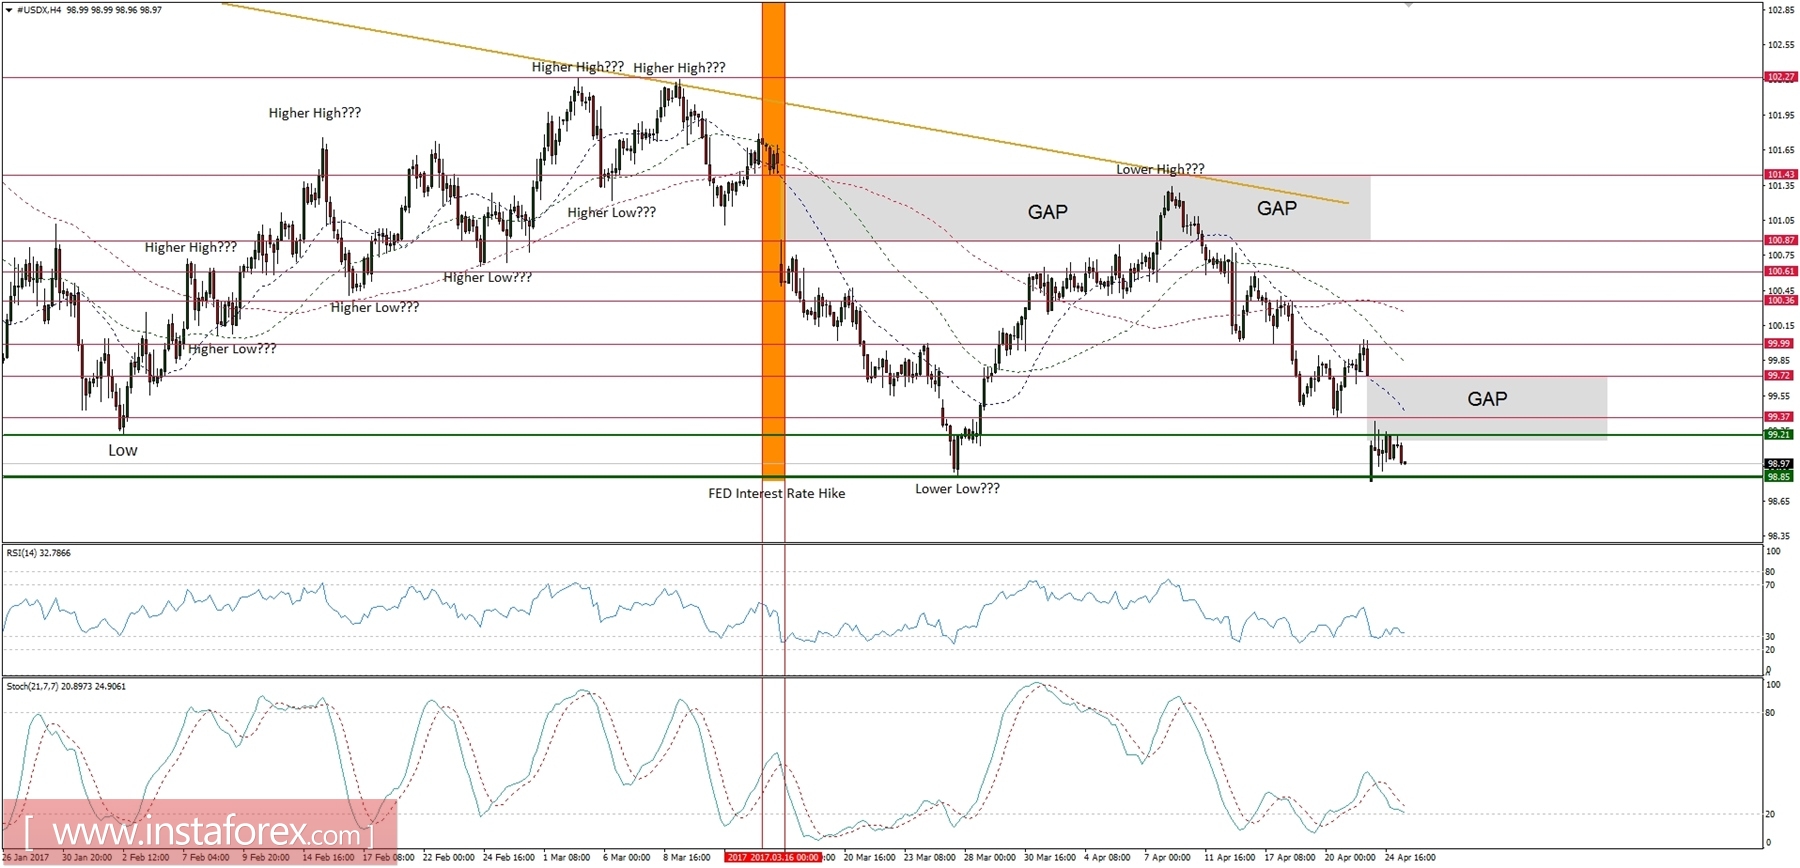
Task: Click the small arrow beside #USDX,H4 title
Action: tap(9, 10)
